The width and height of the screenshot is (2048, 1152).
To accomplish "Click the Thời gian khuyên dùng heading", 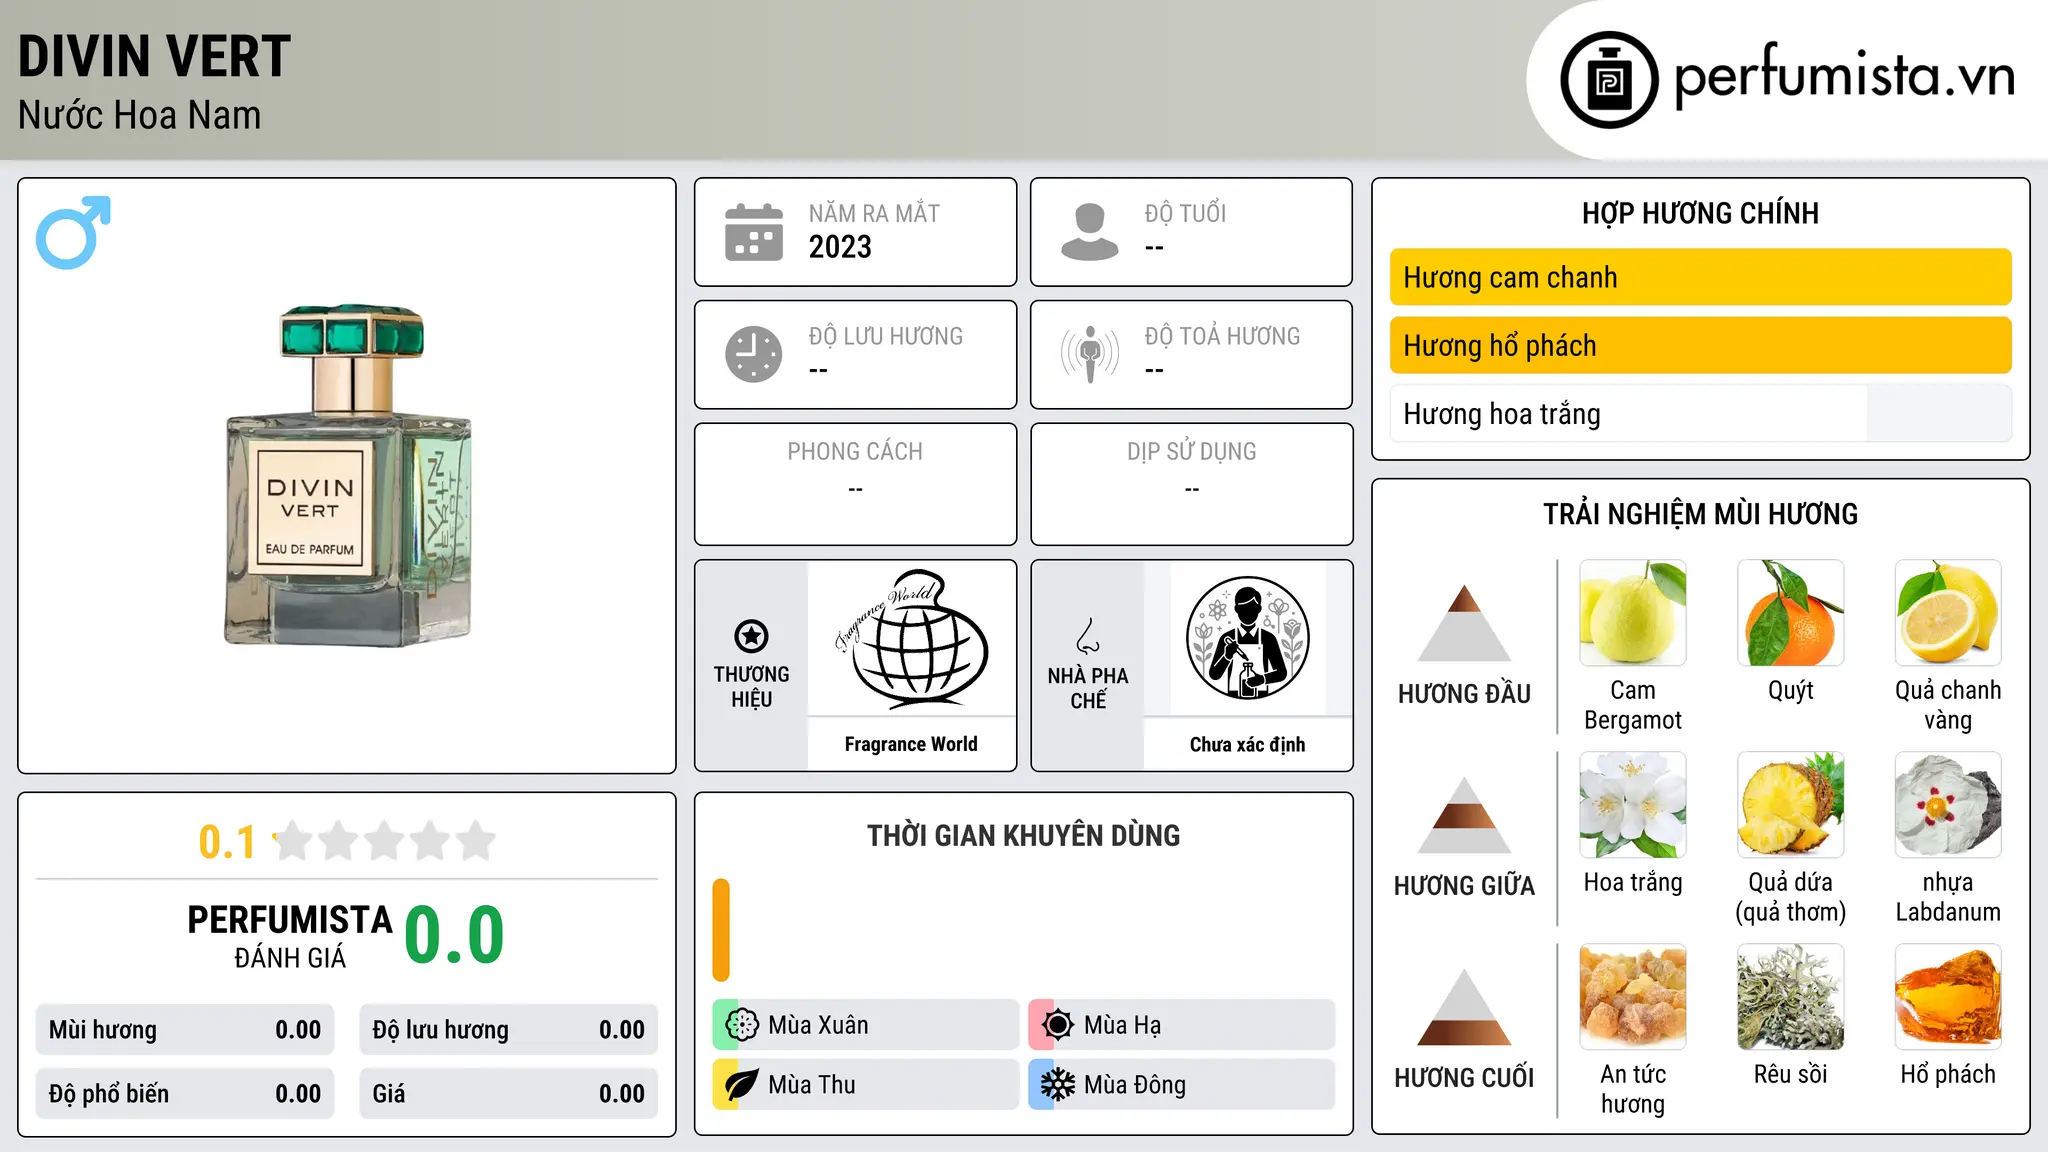I will pyautogui.click(x=1024, y=835).
